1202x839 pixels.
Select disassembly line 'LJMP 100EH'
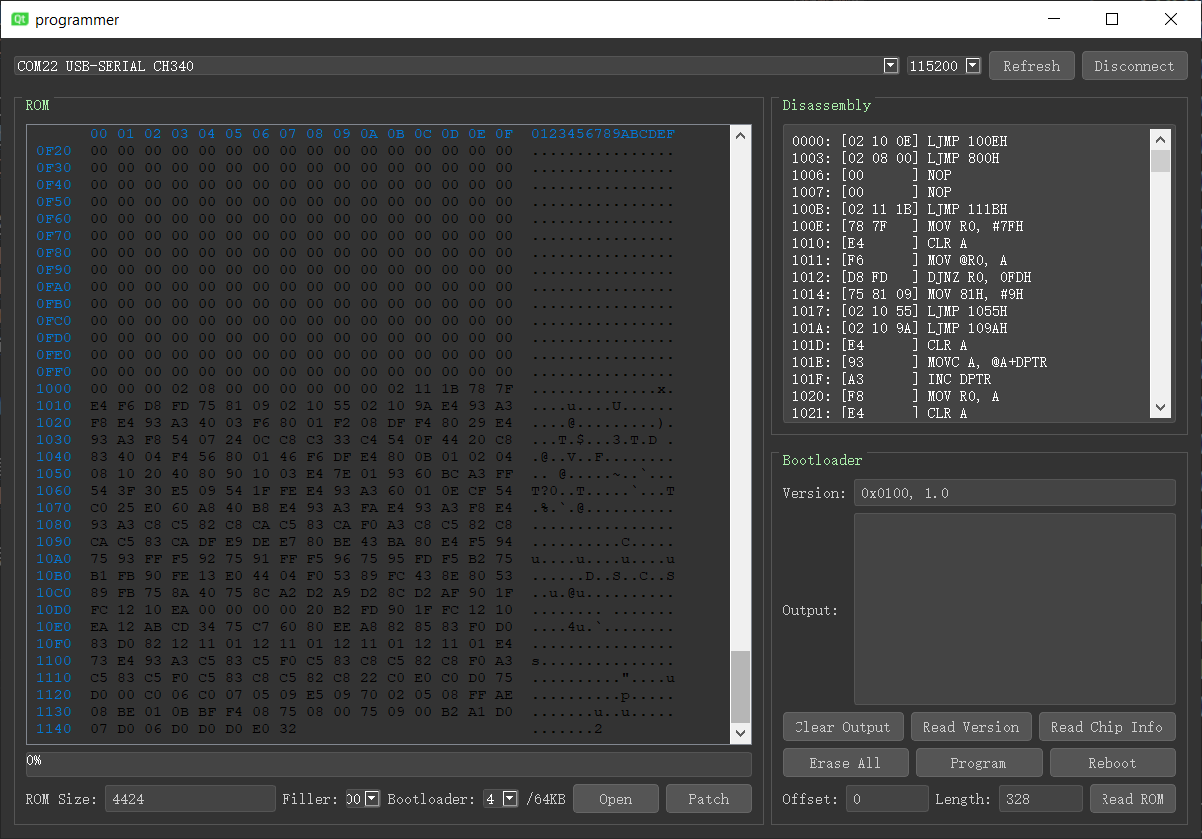[899, 141]
